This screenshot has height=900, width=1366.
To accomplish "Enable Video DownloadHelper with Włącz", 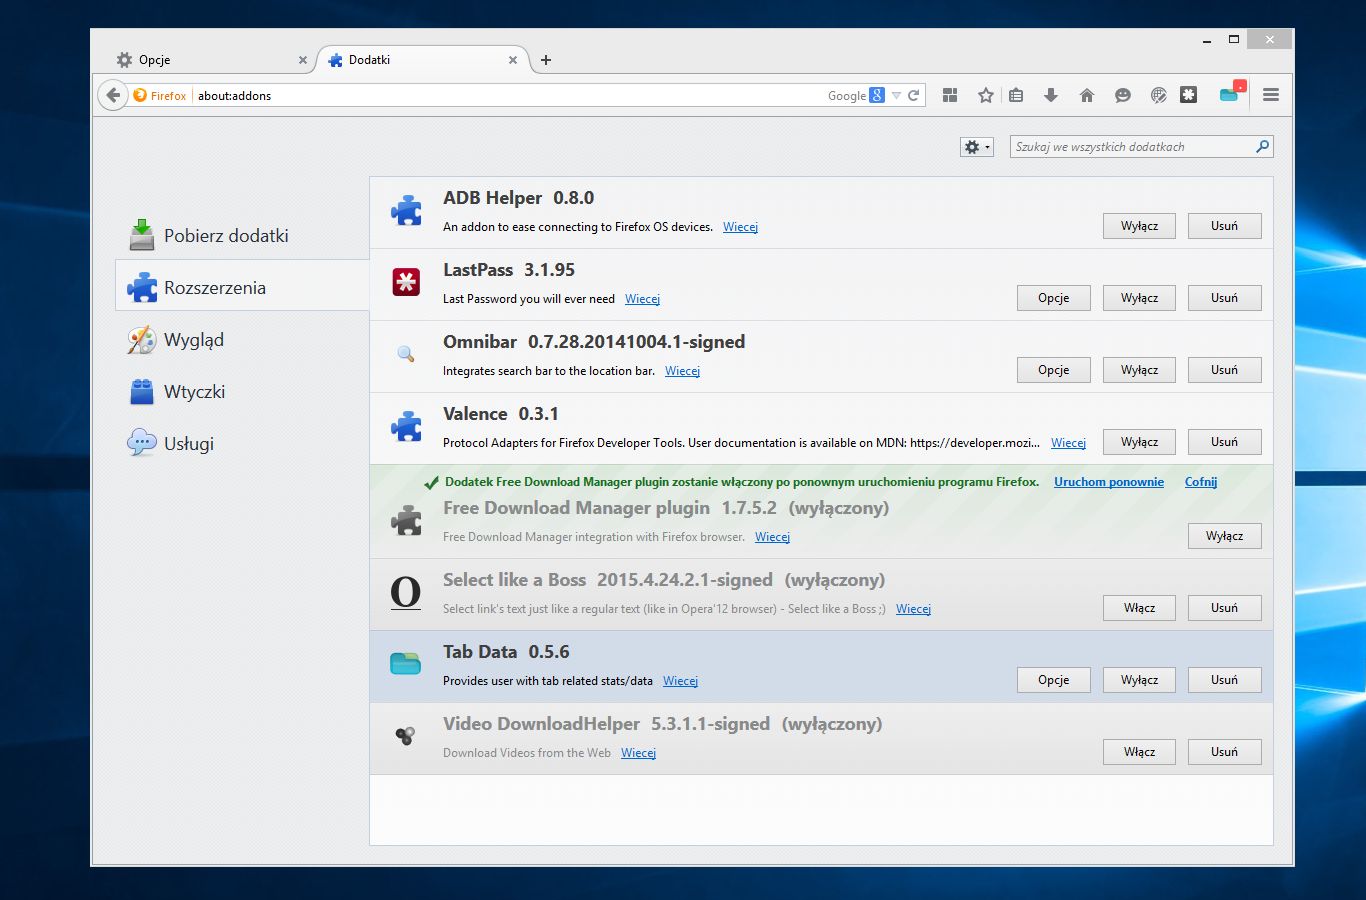I will coord(1139,752).
